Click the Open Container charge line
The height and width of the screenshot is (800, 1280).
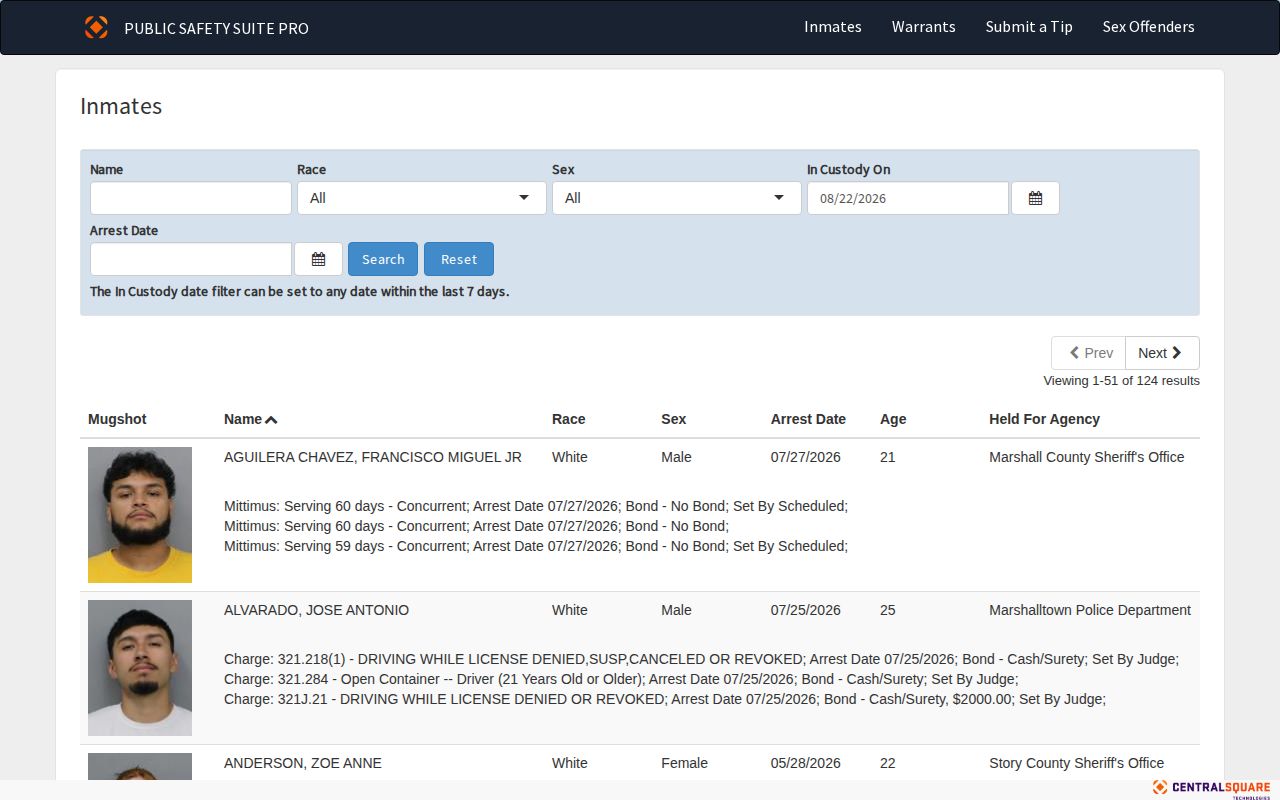[x=621, y=679]
